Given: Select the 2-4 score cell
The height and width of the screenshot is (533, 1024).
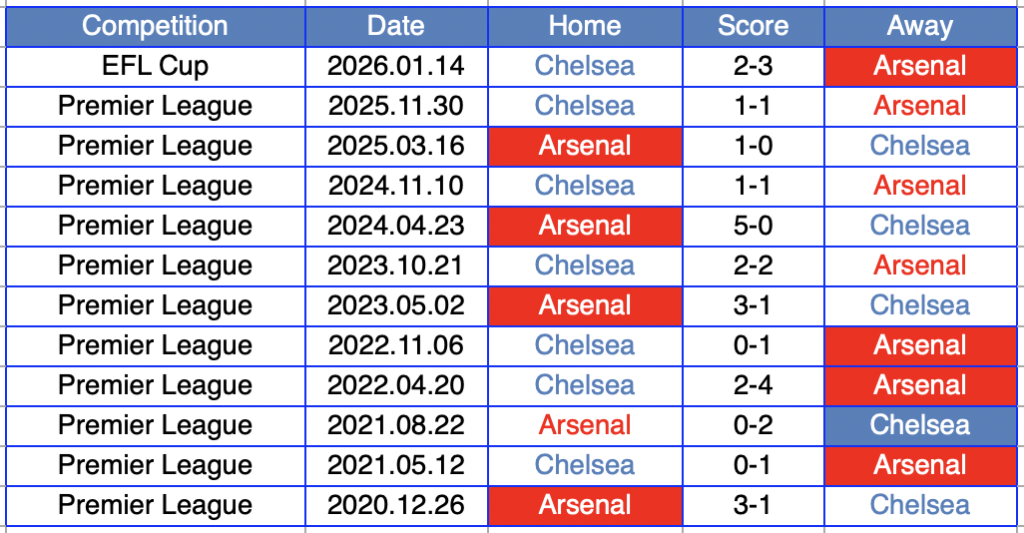Looking at the screenshot, I should pos(753,385).
